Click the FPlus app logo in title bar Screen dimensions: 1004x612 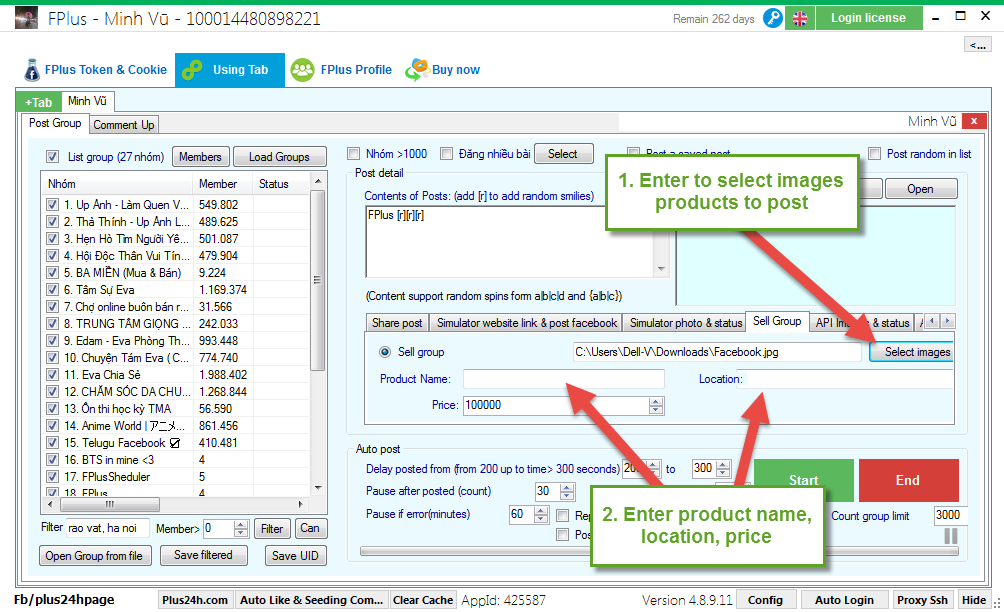click(26, 18)
